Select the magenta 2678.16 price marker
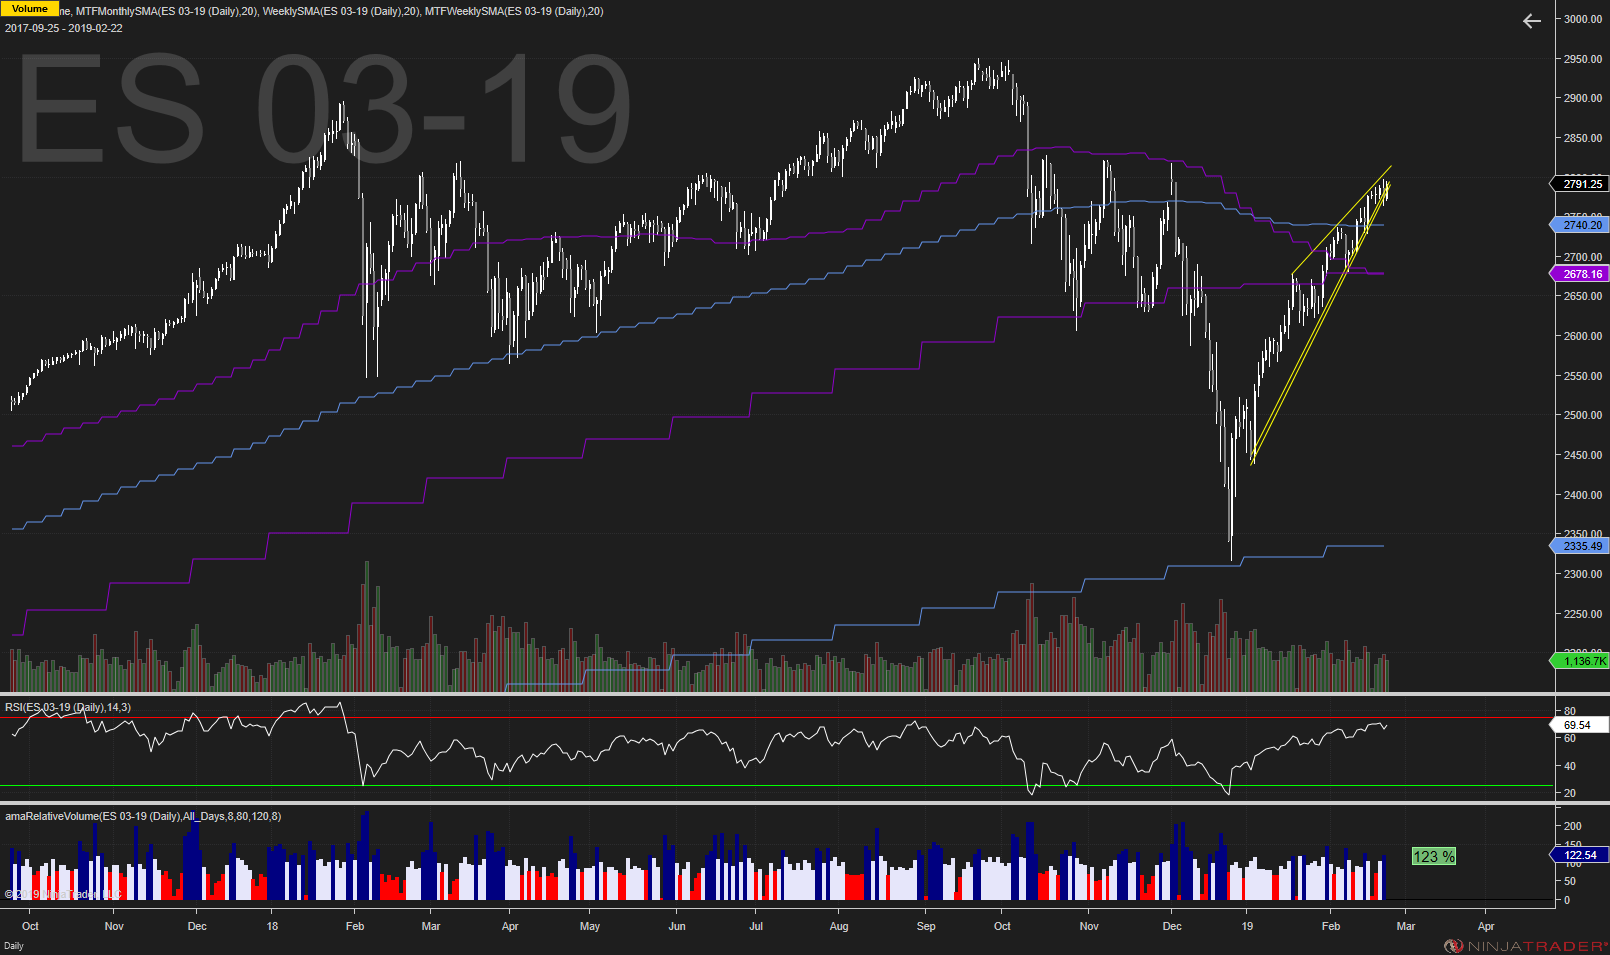Viewport: 1610px width, 955px height. pyautogui.click(x=1582, y=274)
